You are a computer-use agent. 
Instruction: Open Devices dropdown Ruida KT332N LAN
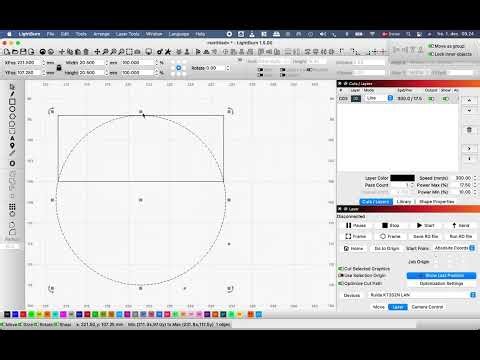tap(422, 295)
